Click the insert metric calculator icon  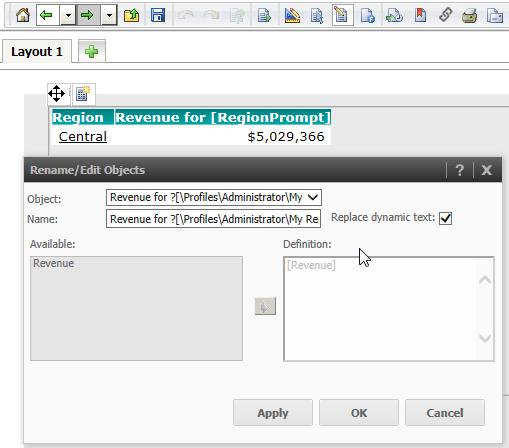(x=83, y=94)
